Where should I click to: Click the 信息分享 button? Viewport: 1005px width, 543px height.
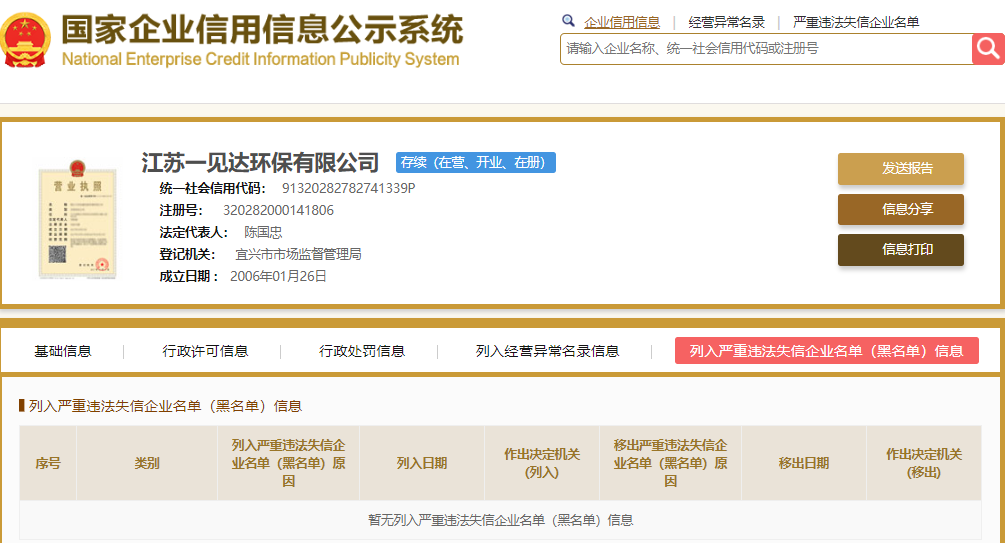(x=901, y=209)
